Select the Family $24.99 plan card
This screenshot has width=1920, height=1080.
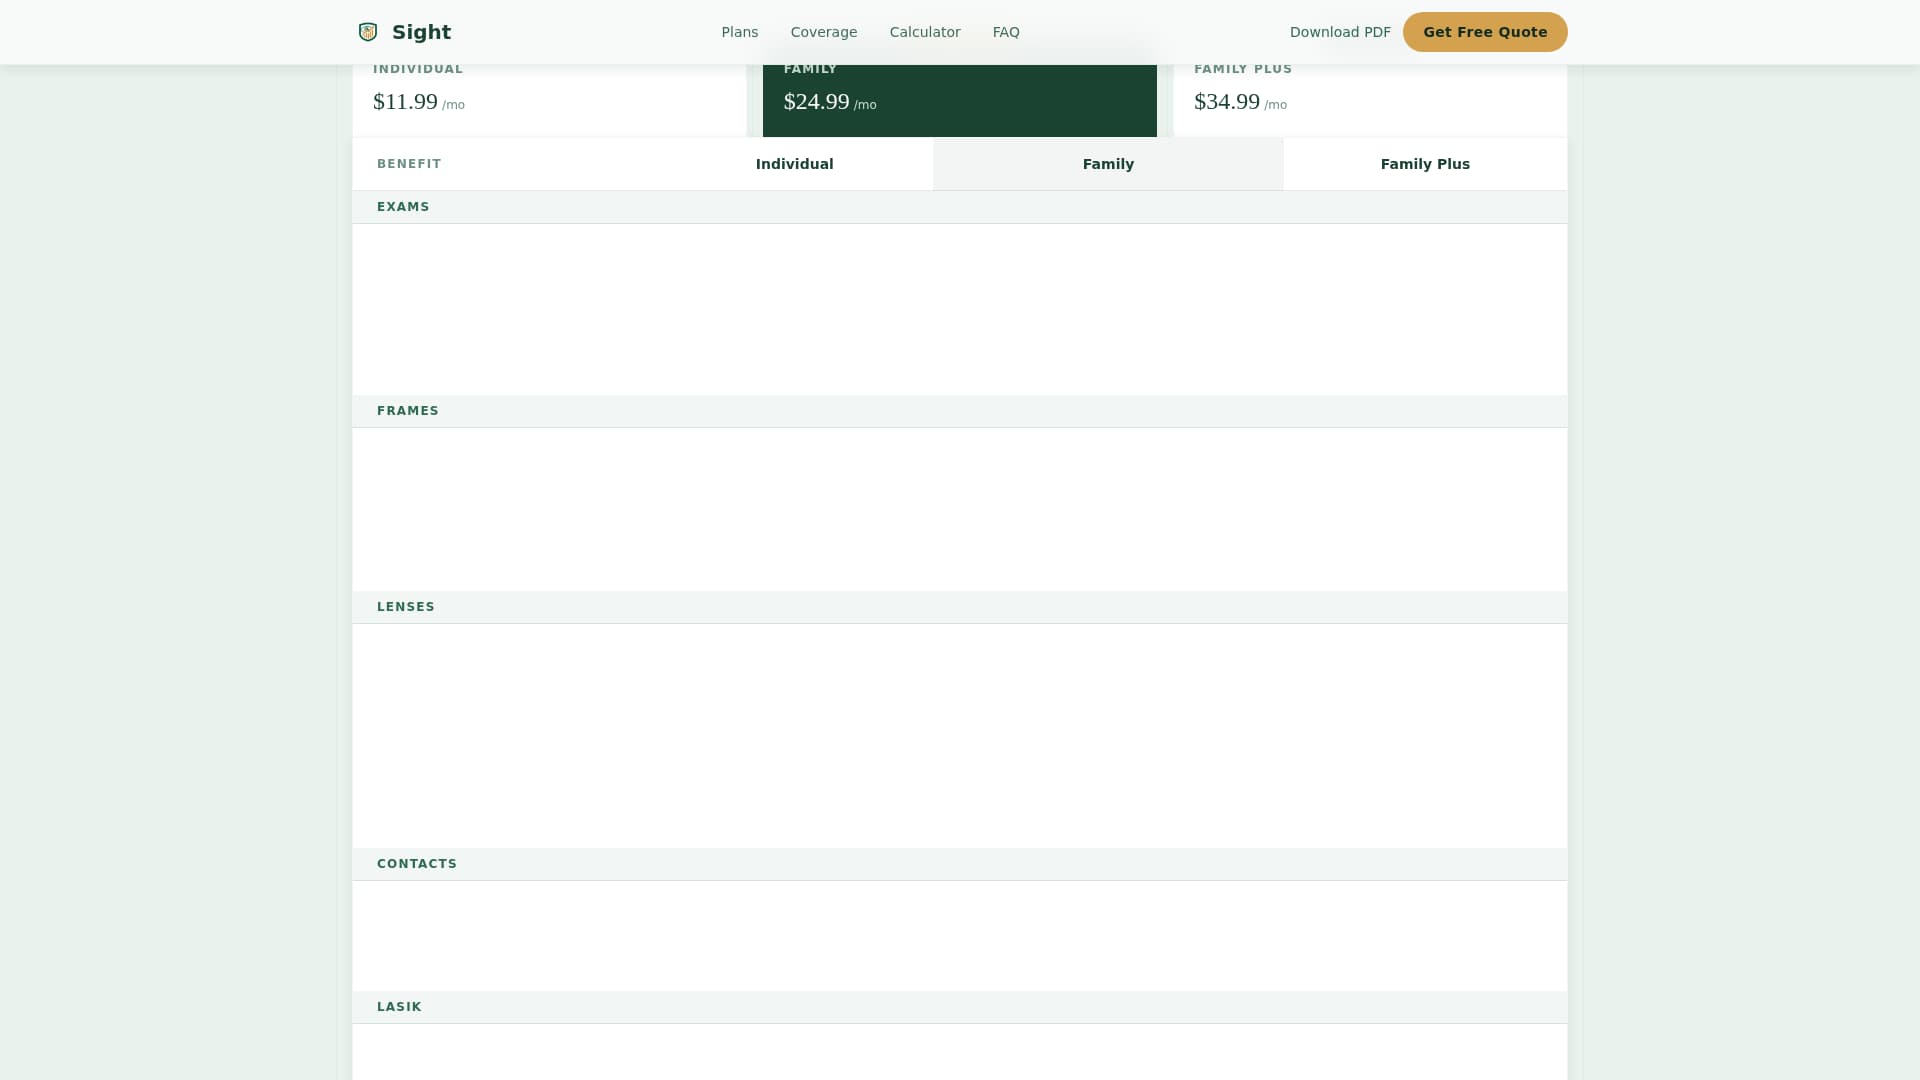tap(959, 100)
